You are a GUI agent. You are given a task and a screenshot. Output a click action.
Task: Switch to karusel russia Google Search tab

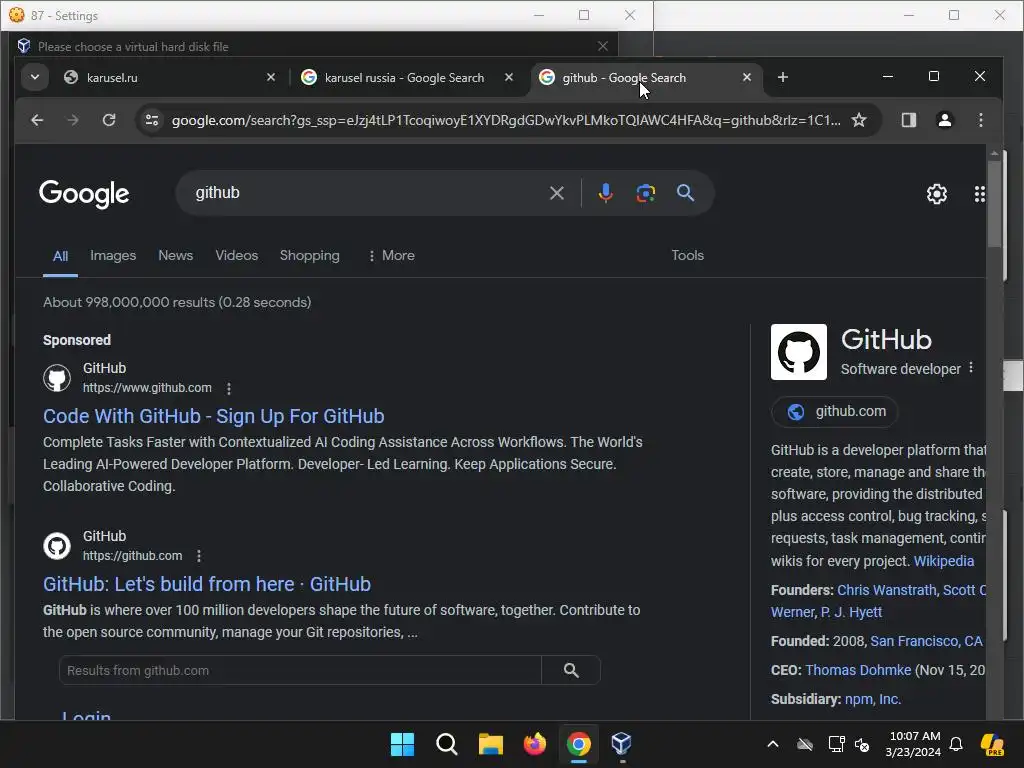tap(407, 78)
